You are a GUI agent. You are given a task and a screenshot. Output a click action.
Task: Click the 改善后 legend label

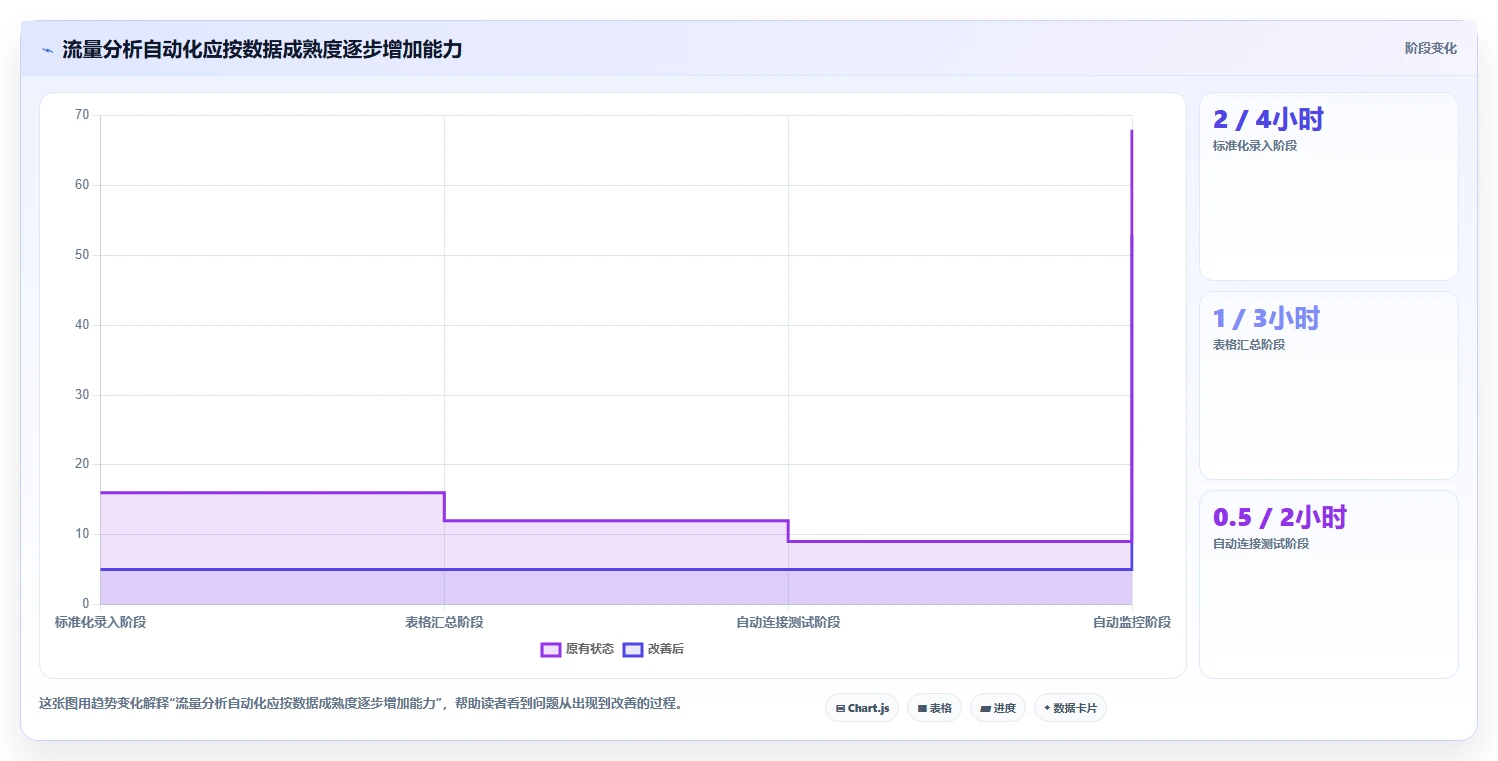[x=666, y=649]
